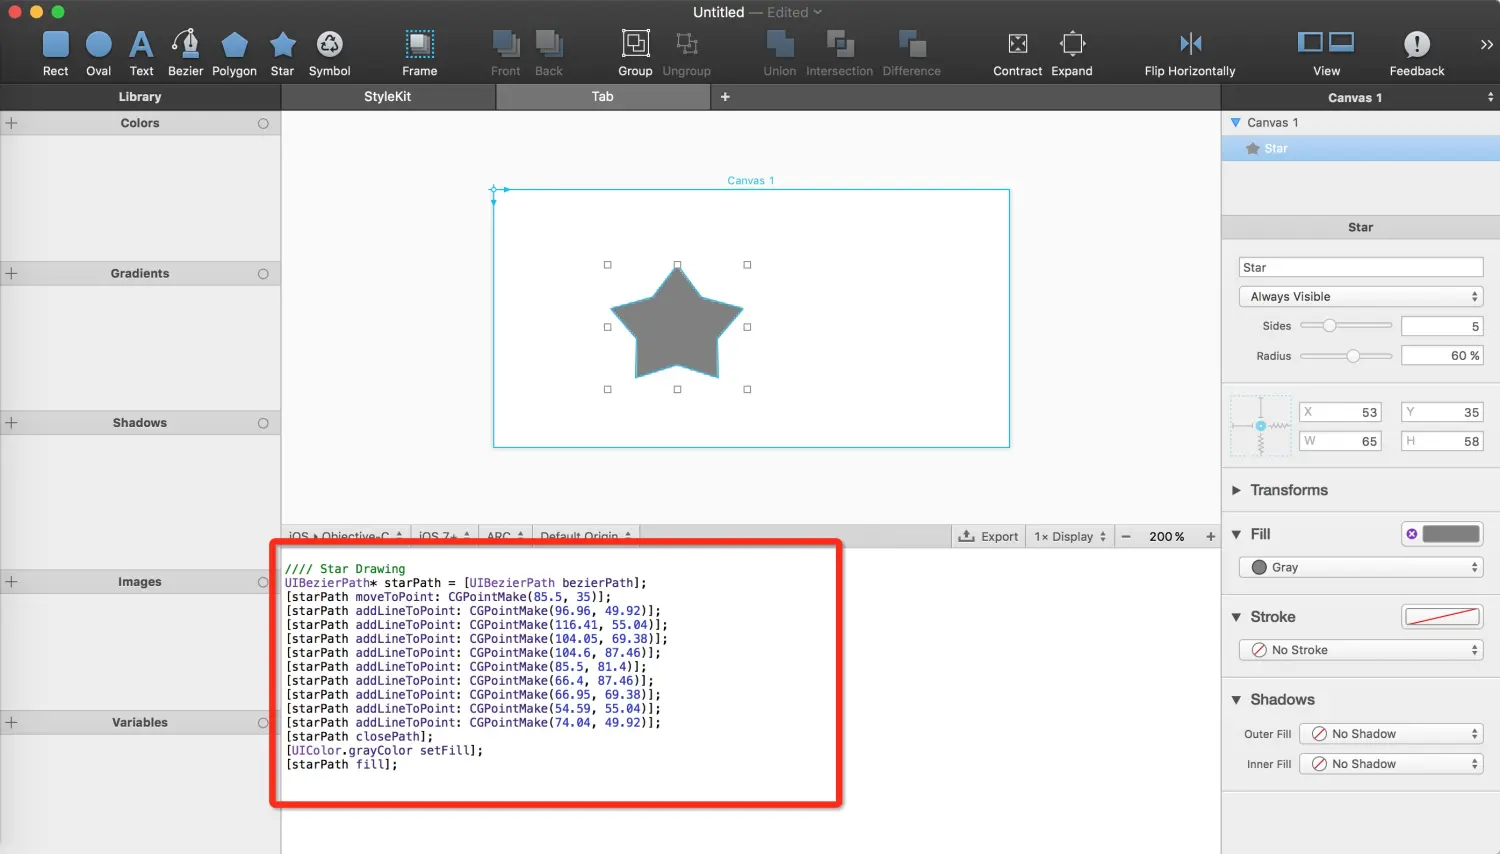The height and width of the screenshot is (854, 1500).
Task: Click Flip Horizontally
Action: pos(1190,54)
